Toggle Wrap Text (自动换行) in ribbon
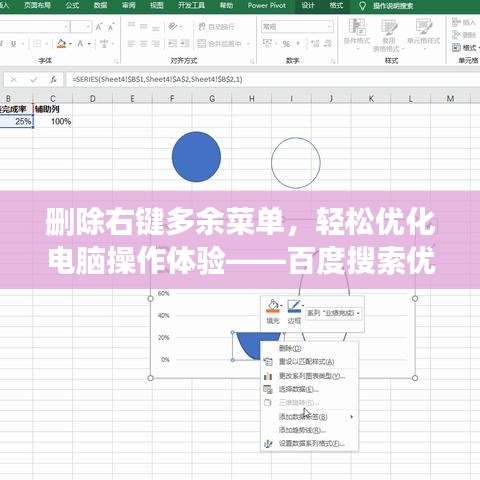This screenshot has height=480, width=480. pos(217,26)
